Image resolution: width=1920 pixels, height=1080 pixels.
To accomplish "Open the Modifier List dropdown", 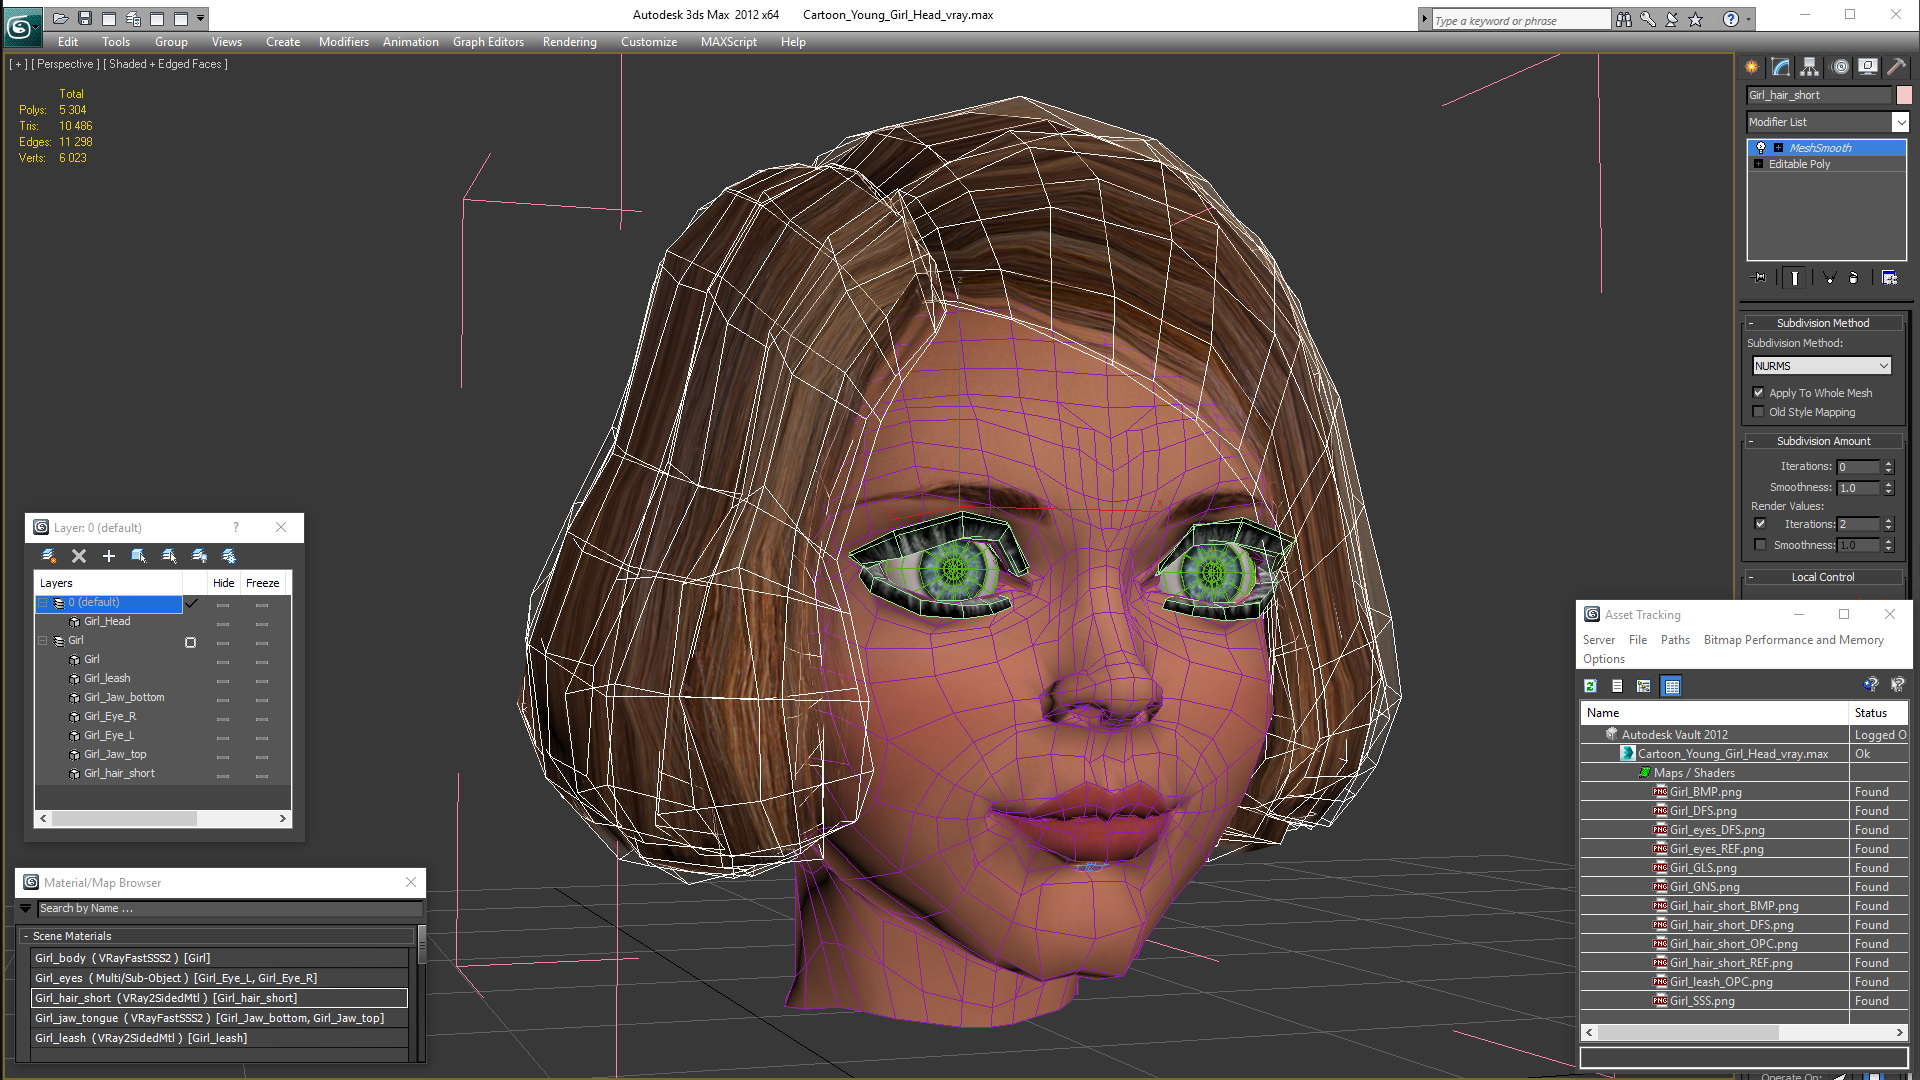I will pyautogui.click(x=1900, y=122).
